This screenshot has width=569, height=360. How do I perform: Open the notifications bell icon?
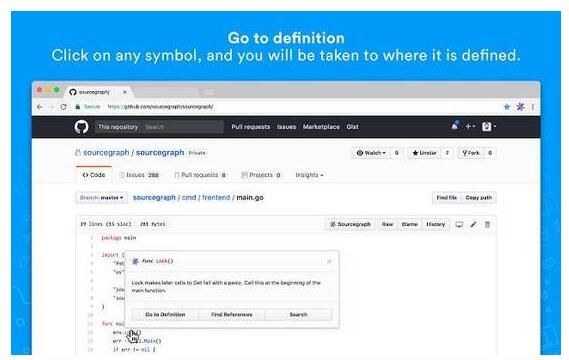(x=454, y=126)
